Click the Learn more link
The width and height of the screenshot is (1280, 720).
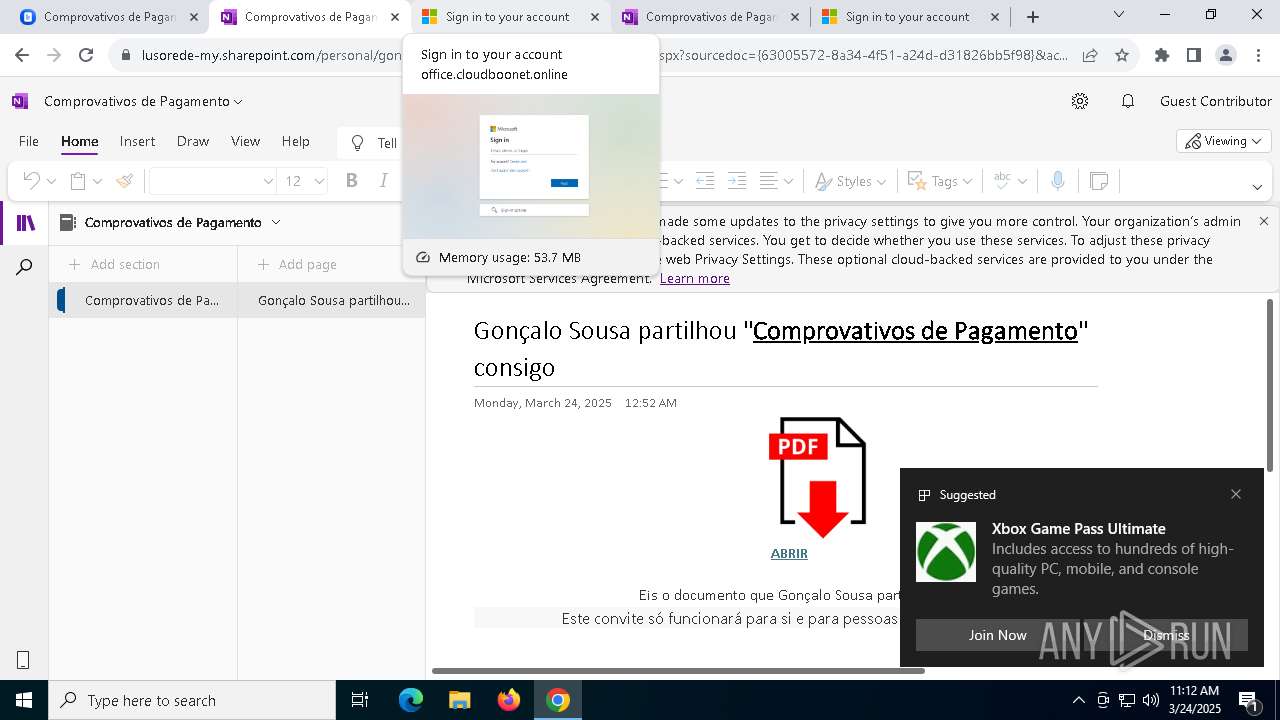(695, 278)
